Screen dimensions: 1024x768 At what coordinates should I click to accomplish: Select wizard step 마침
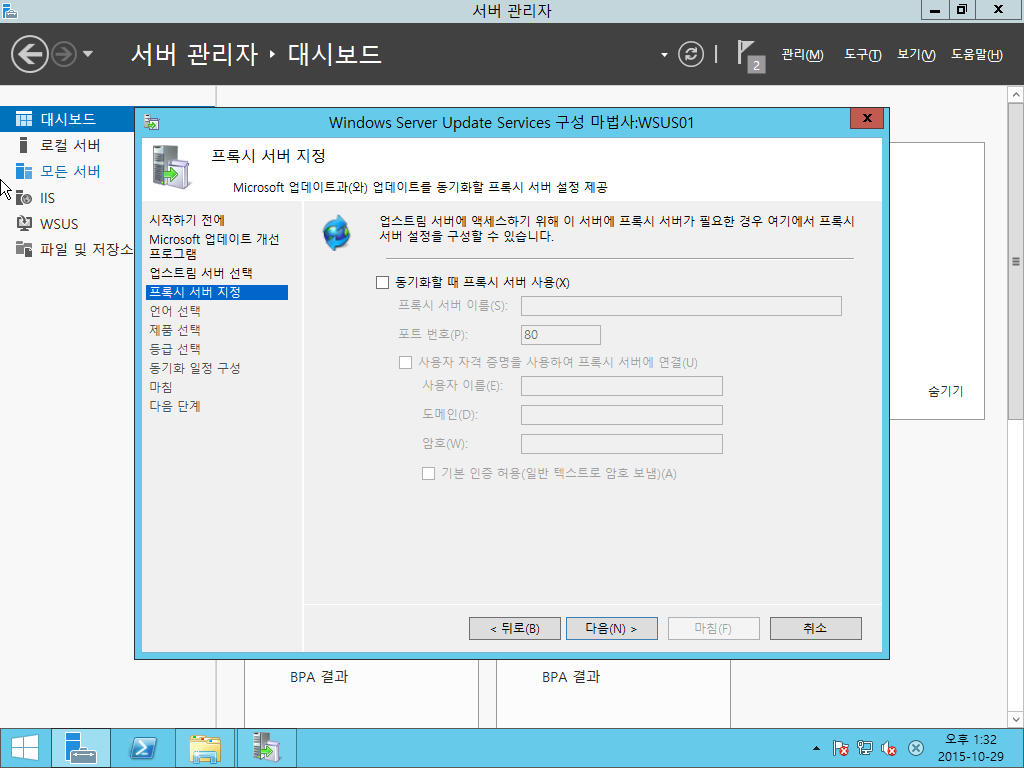[x=161, y=387]
